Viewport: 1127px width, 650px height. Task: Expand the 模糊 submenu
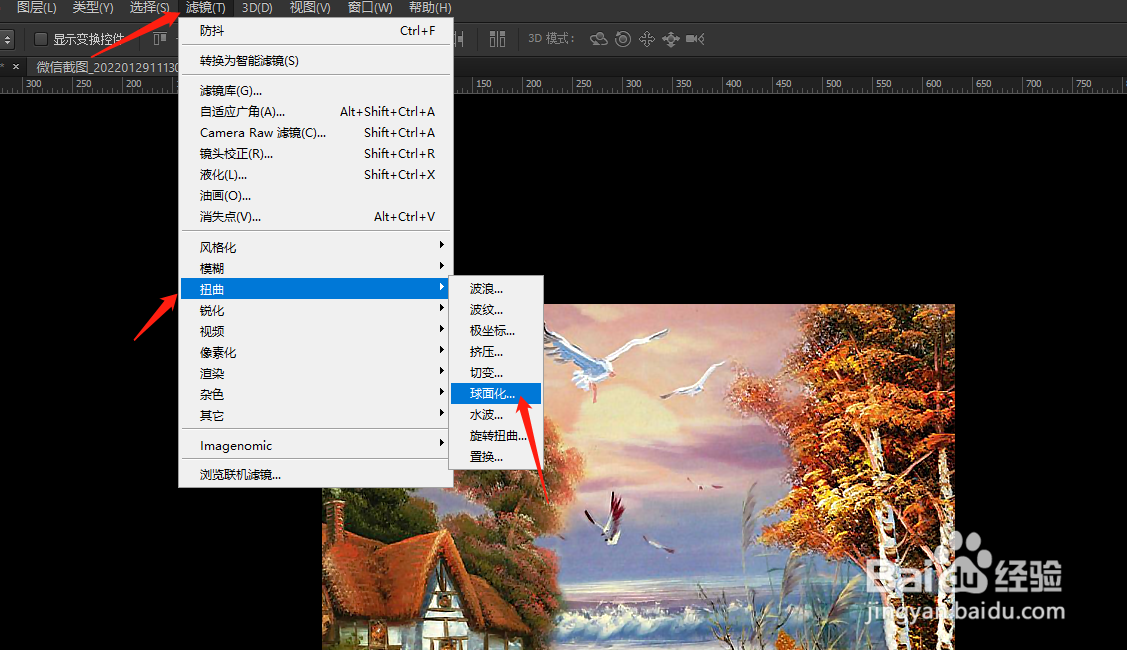(316, 267)
